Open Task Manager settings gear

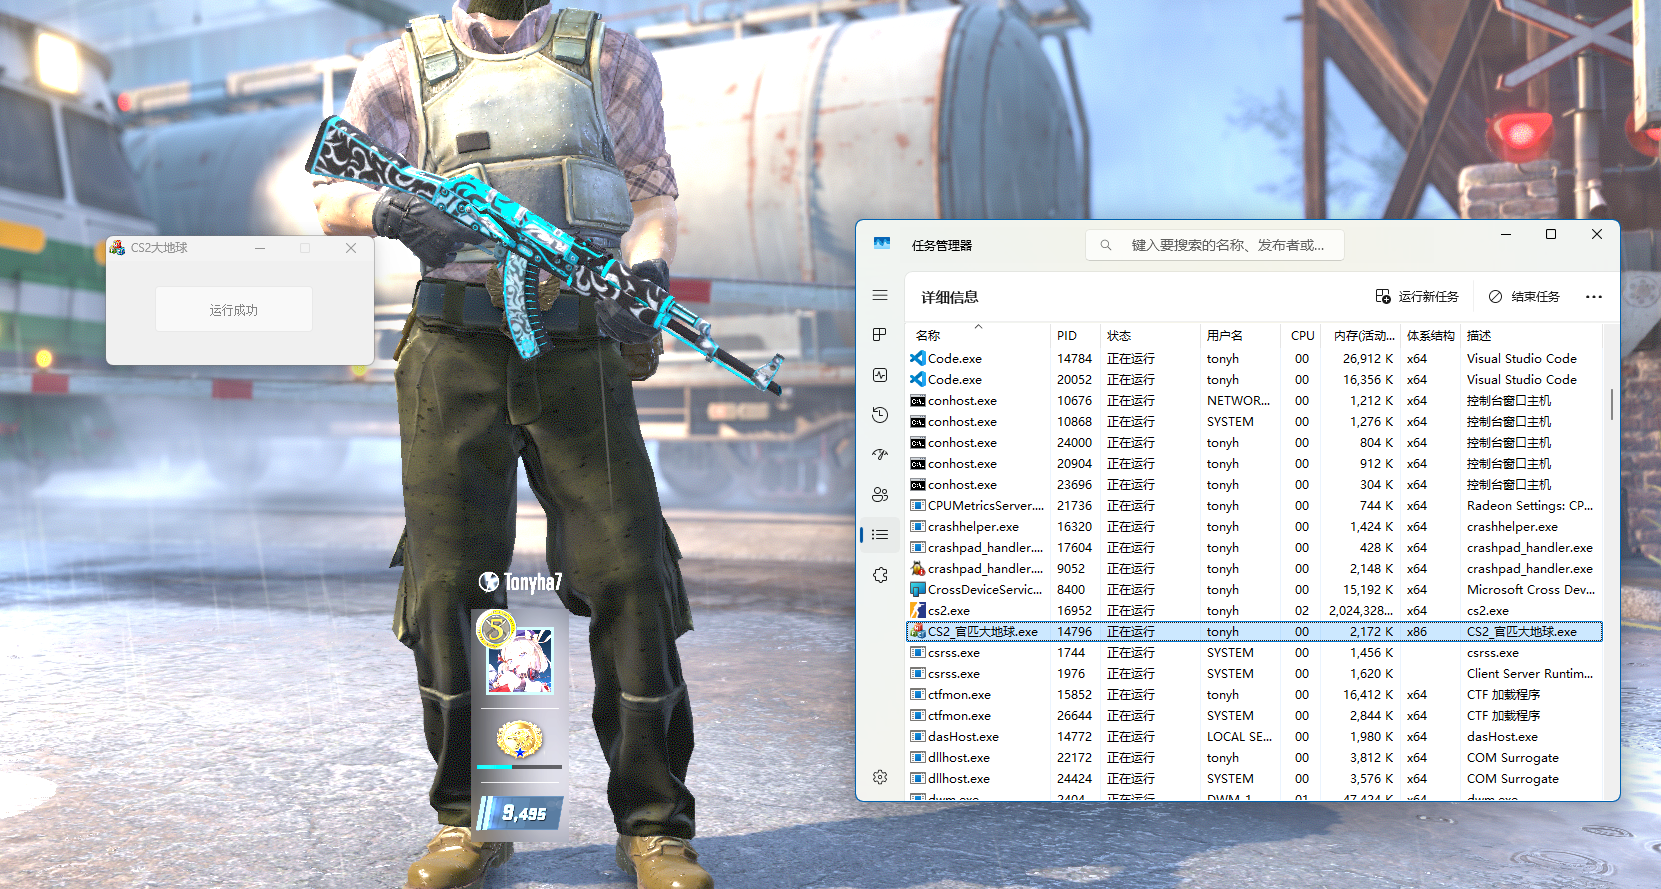[880, 777]
